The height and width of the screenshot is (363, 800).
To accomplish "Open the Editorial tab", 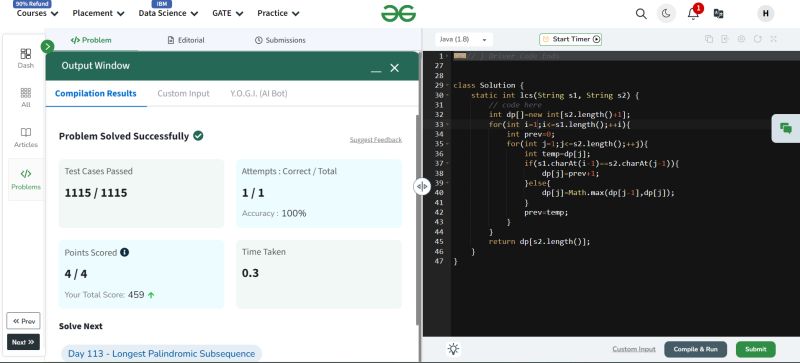I will tap(186, 40).
